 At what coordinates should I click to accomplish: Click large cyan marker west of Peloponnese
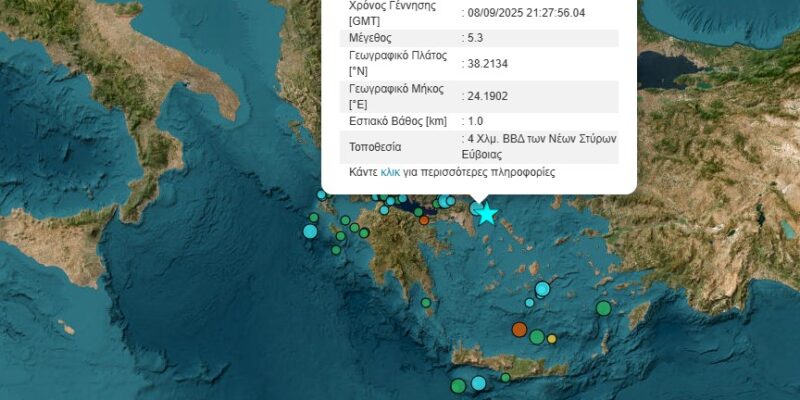pyautogui.click(x=310, y=232)
